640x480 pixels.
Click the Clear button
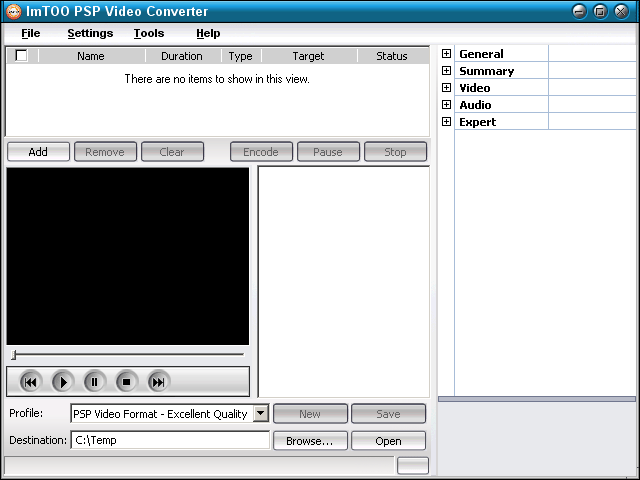[x=172, y=152]
